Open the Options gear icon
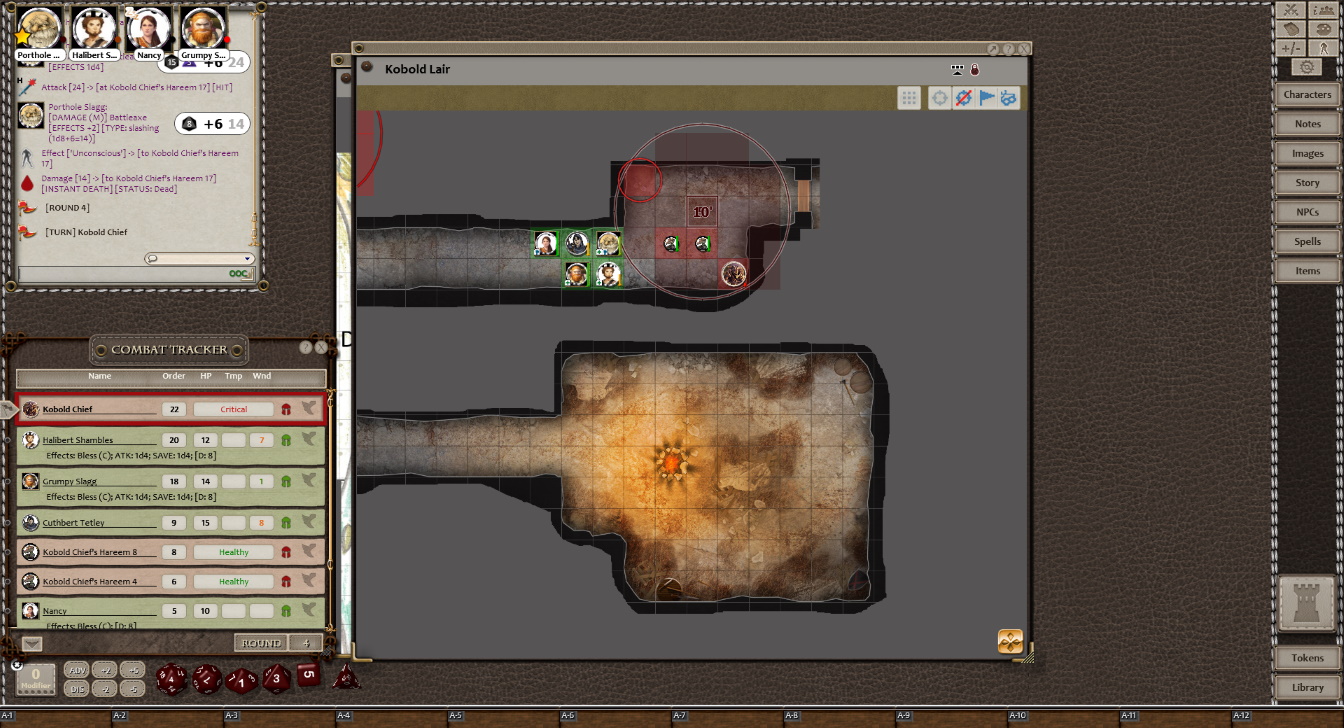This screenshot has height=728, width=1344. [x=1307, y=67]
